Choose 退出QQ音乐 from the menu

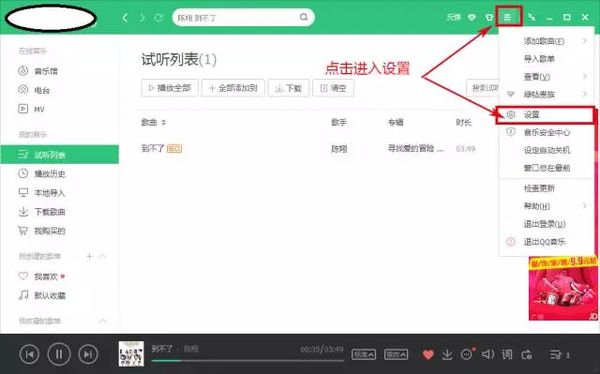[546, 242]
